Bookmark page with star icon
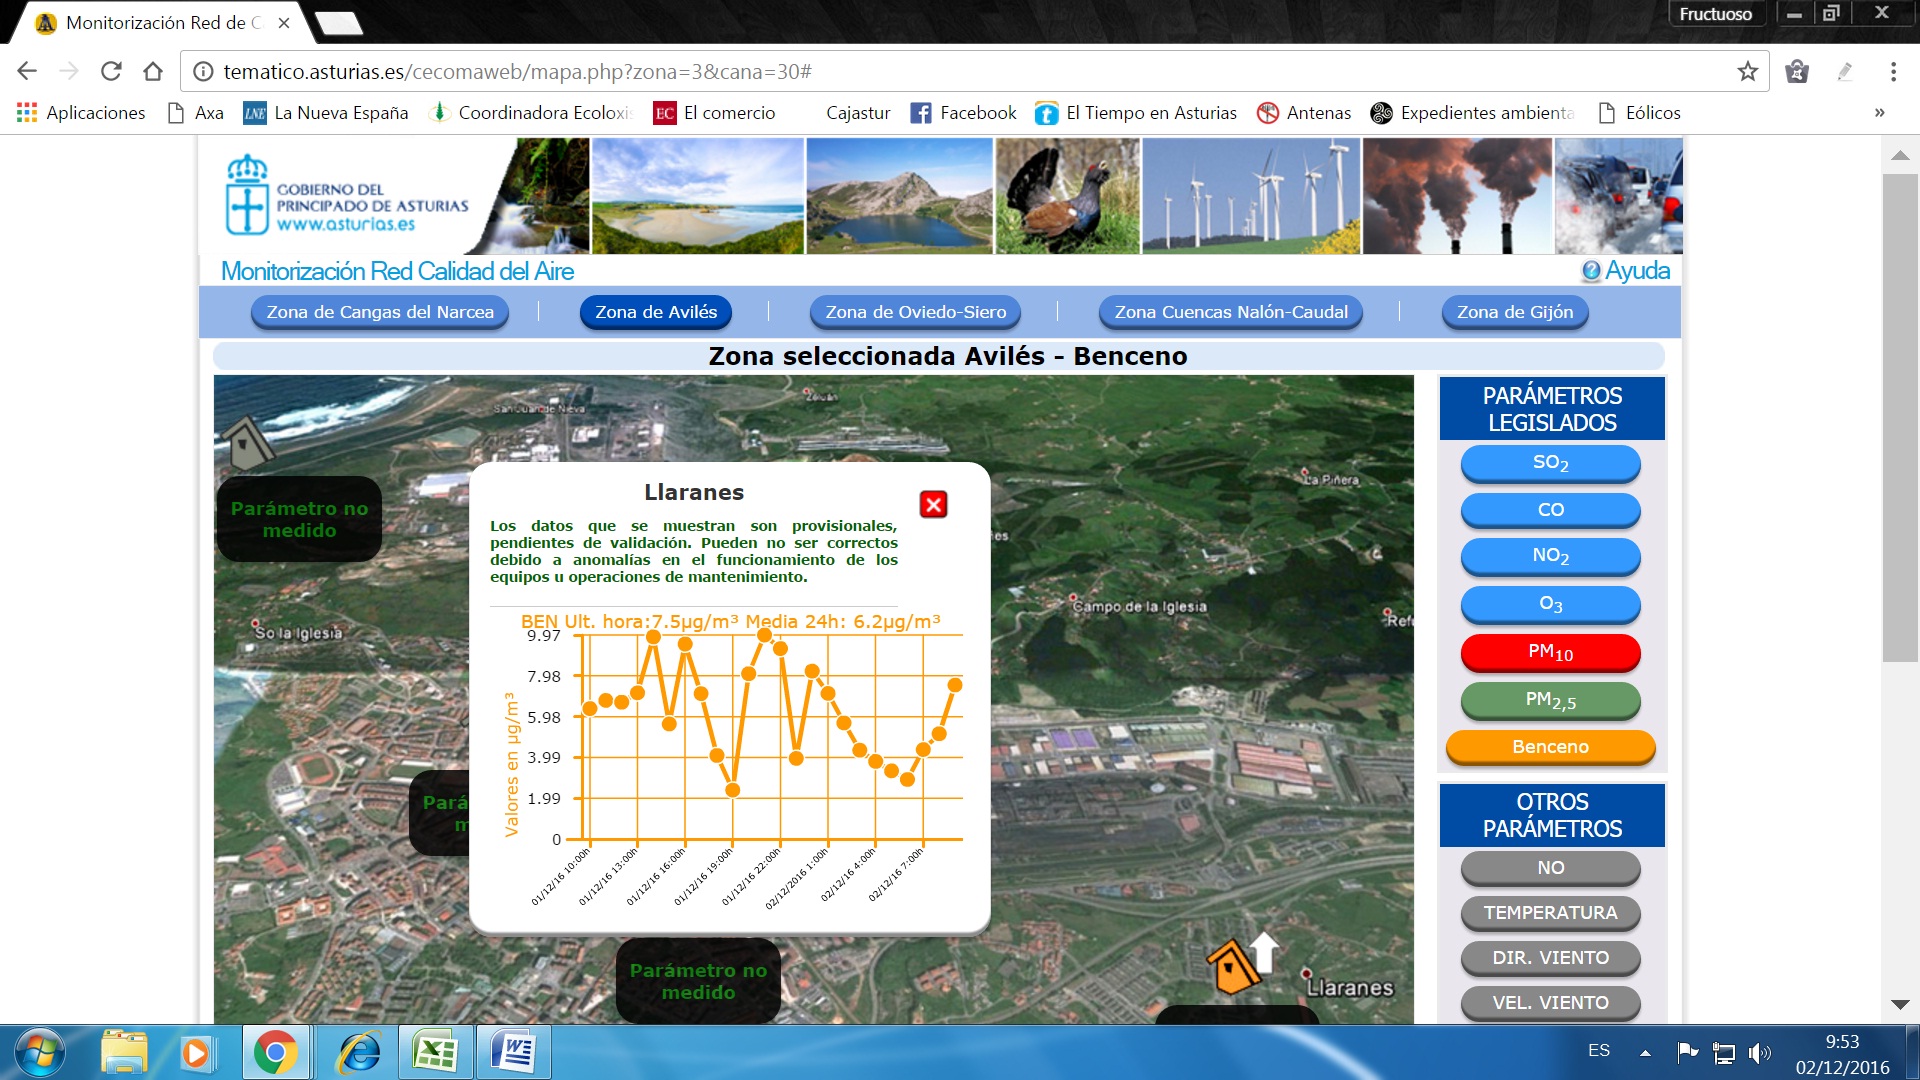The height and width of the screenshot is (1080, 1920). point(1747,72)
